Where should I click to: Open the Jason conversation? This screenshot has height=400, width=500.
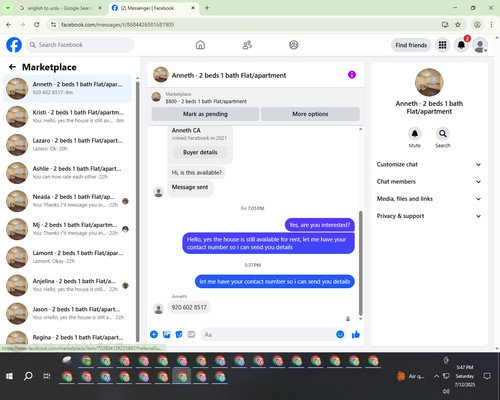pyautogui.click(x=67, y=313)
